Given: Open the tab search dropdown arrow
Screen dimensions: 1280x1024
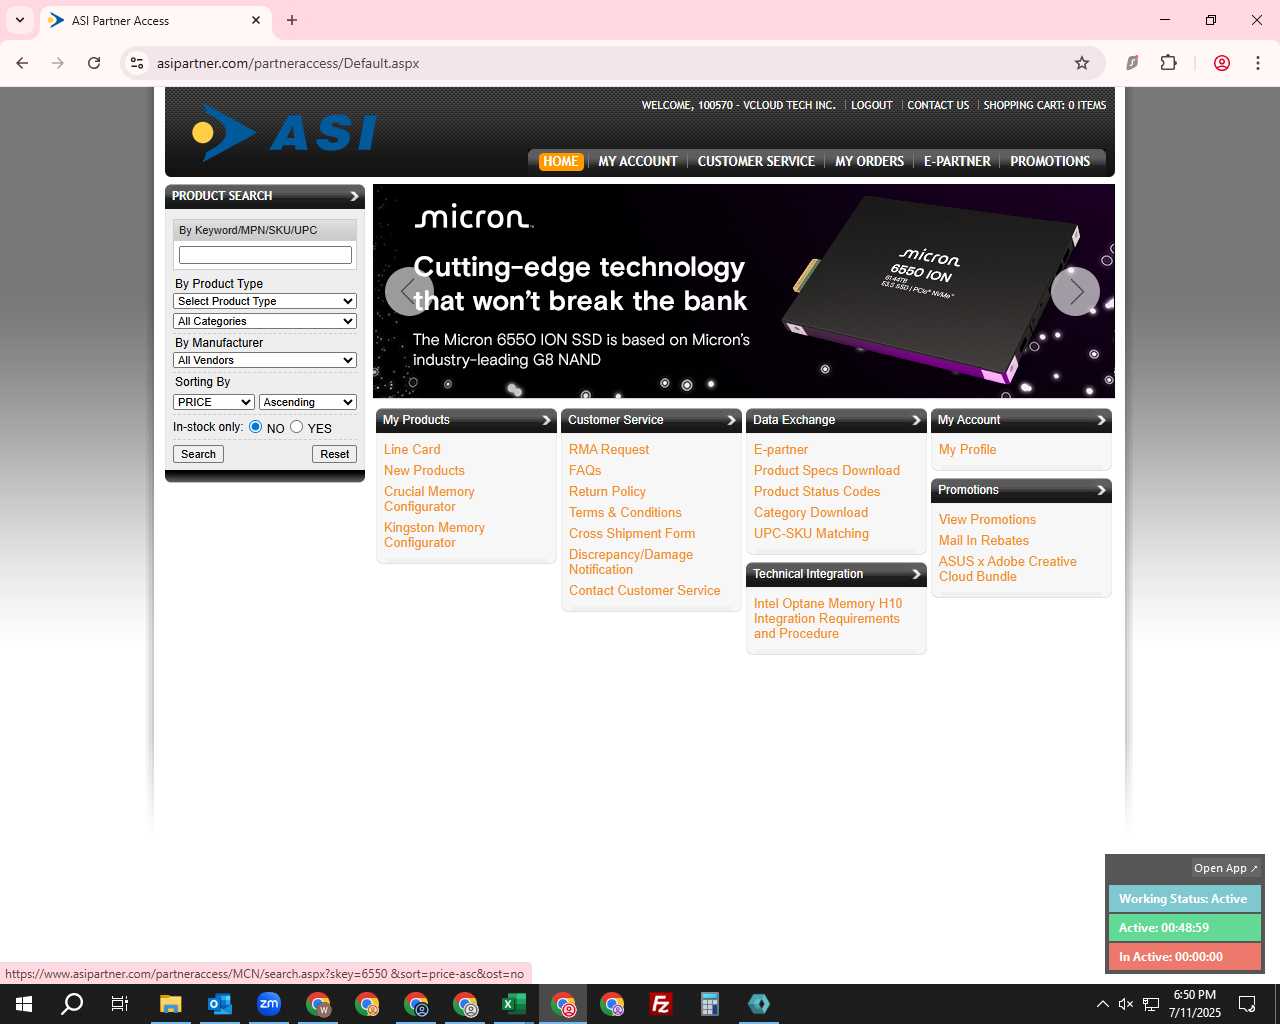Looking at the screenshot, I should click(19, 20).
